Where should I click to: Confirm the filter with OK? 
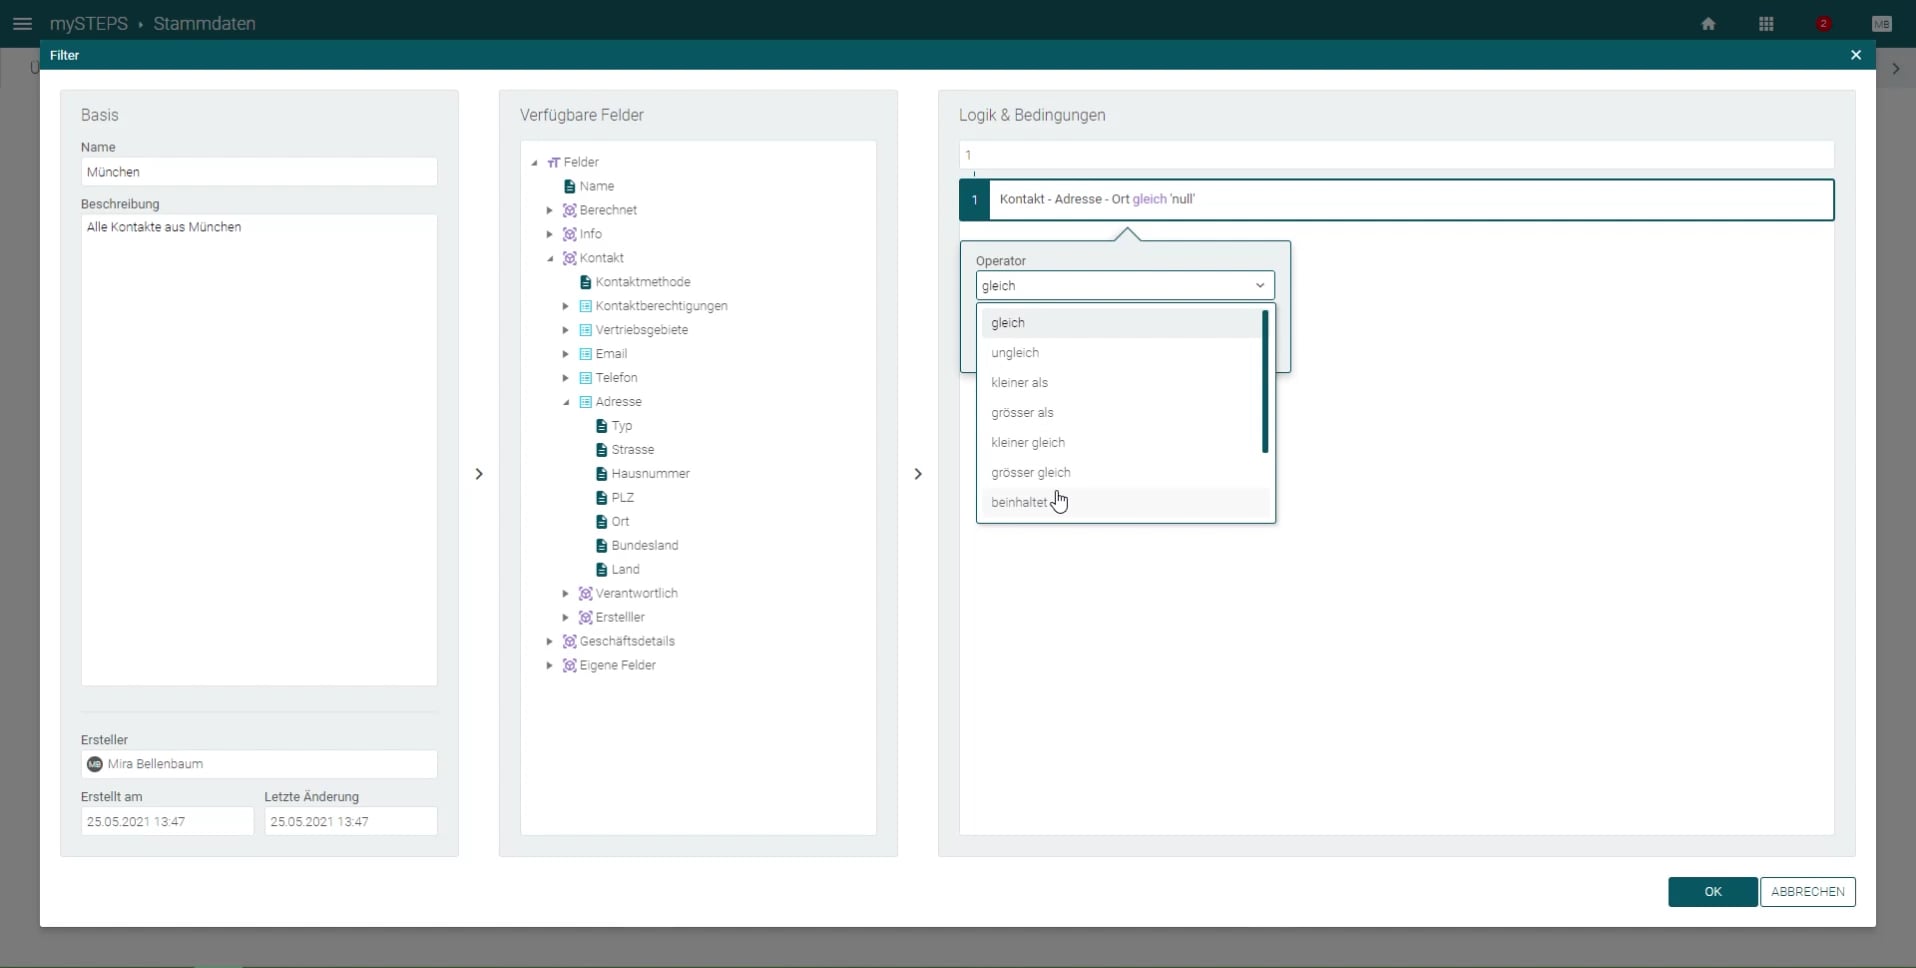click(1712, 891)
